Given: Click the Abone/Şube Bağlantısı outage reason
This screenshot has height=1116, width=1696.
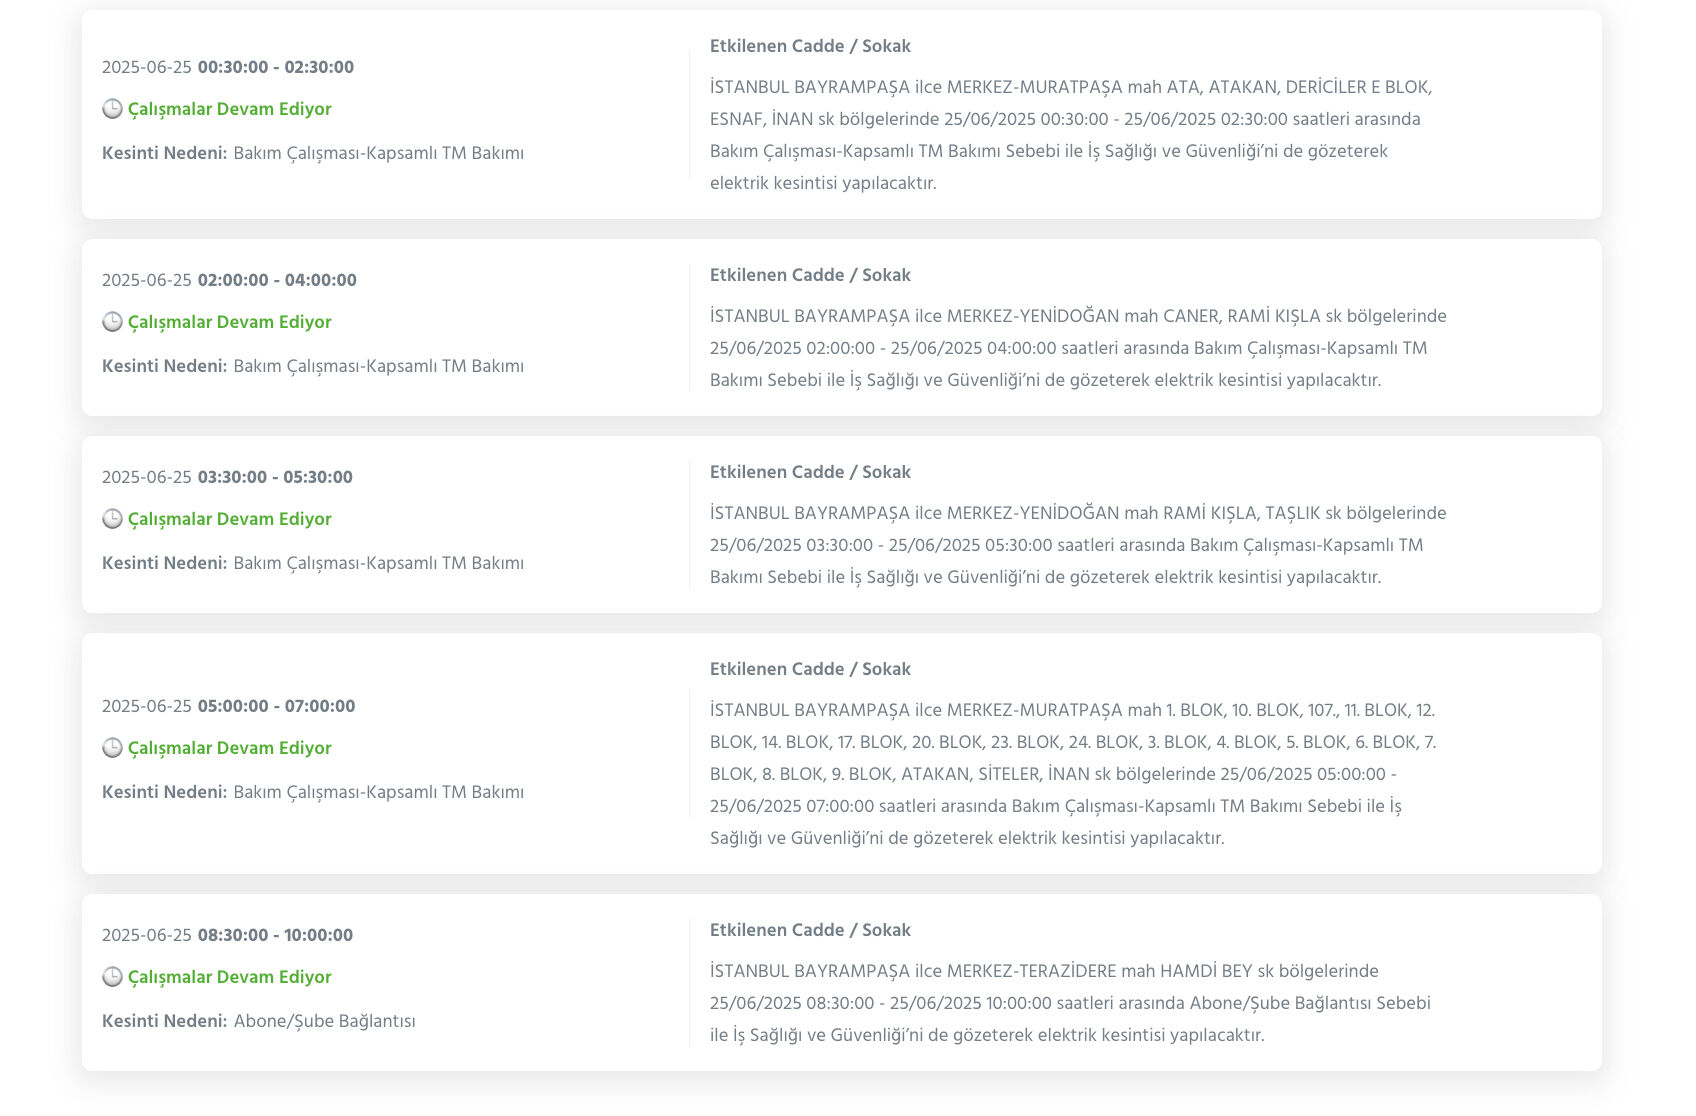Looking at the screenshot, I should tap(324, 1021).
